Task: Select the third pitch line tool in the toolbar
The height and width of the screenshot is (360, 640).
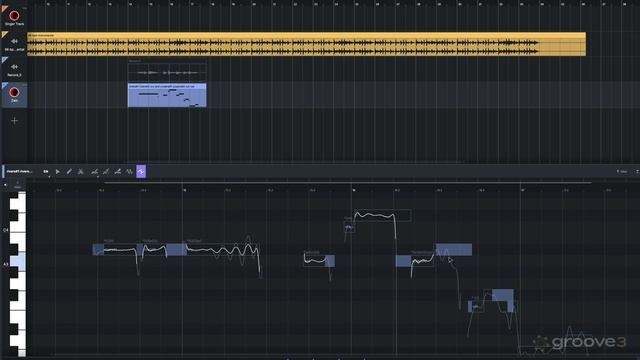Action: 118,172
